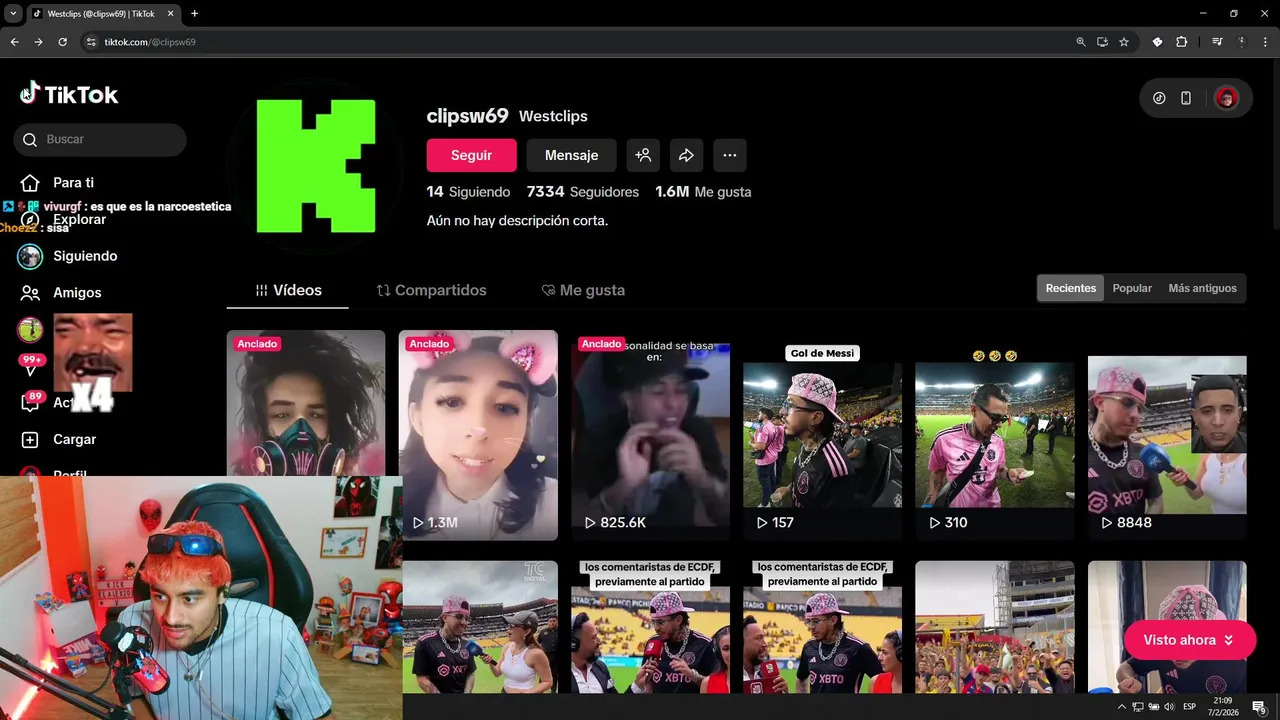Click the 1.6M Me gusta stat
This screenshot has height=720, width=1280.
pyautogui.click(x=703, y=192)
